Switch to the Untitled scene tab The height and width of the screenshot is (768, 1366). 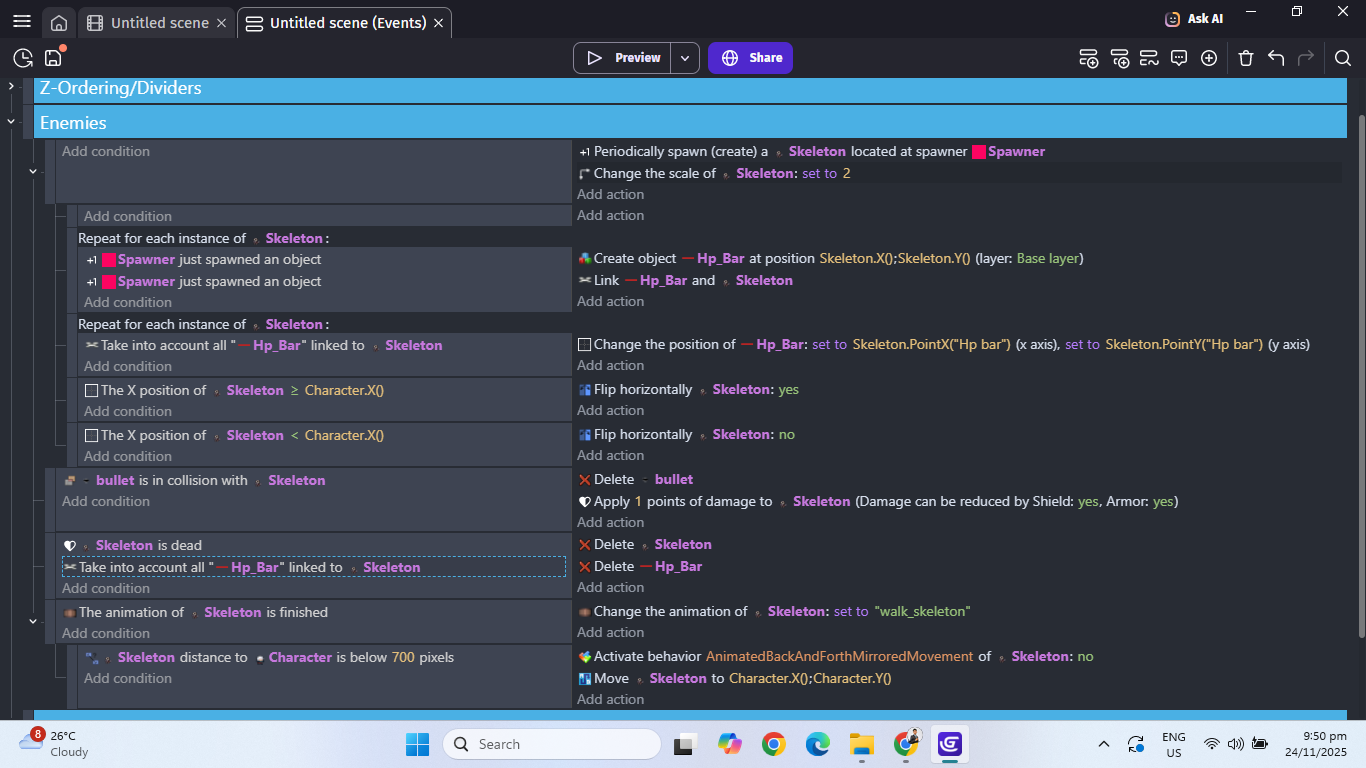158,23
